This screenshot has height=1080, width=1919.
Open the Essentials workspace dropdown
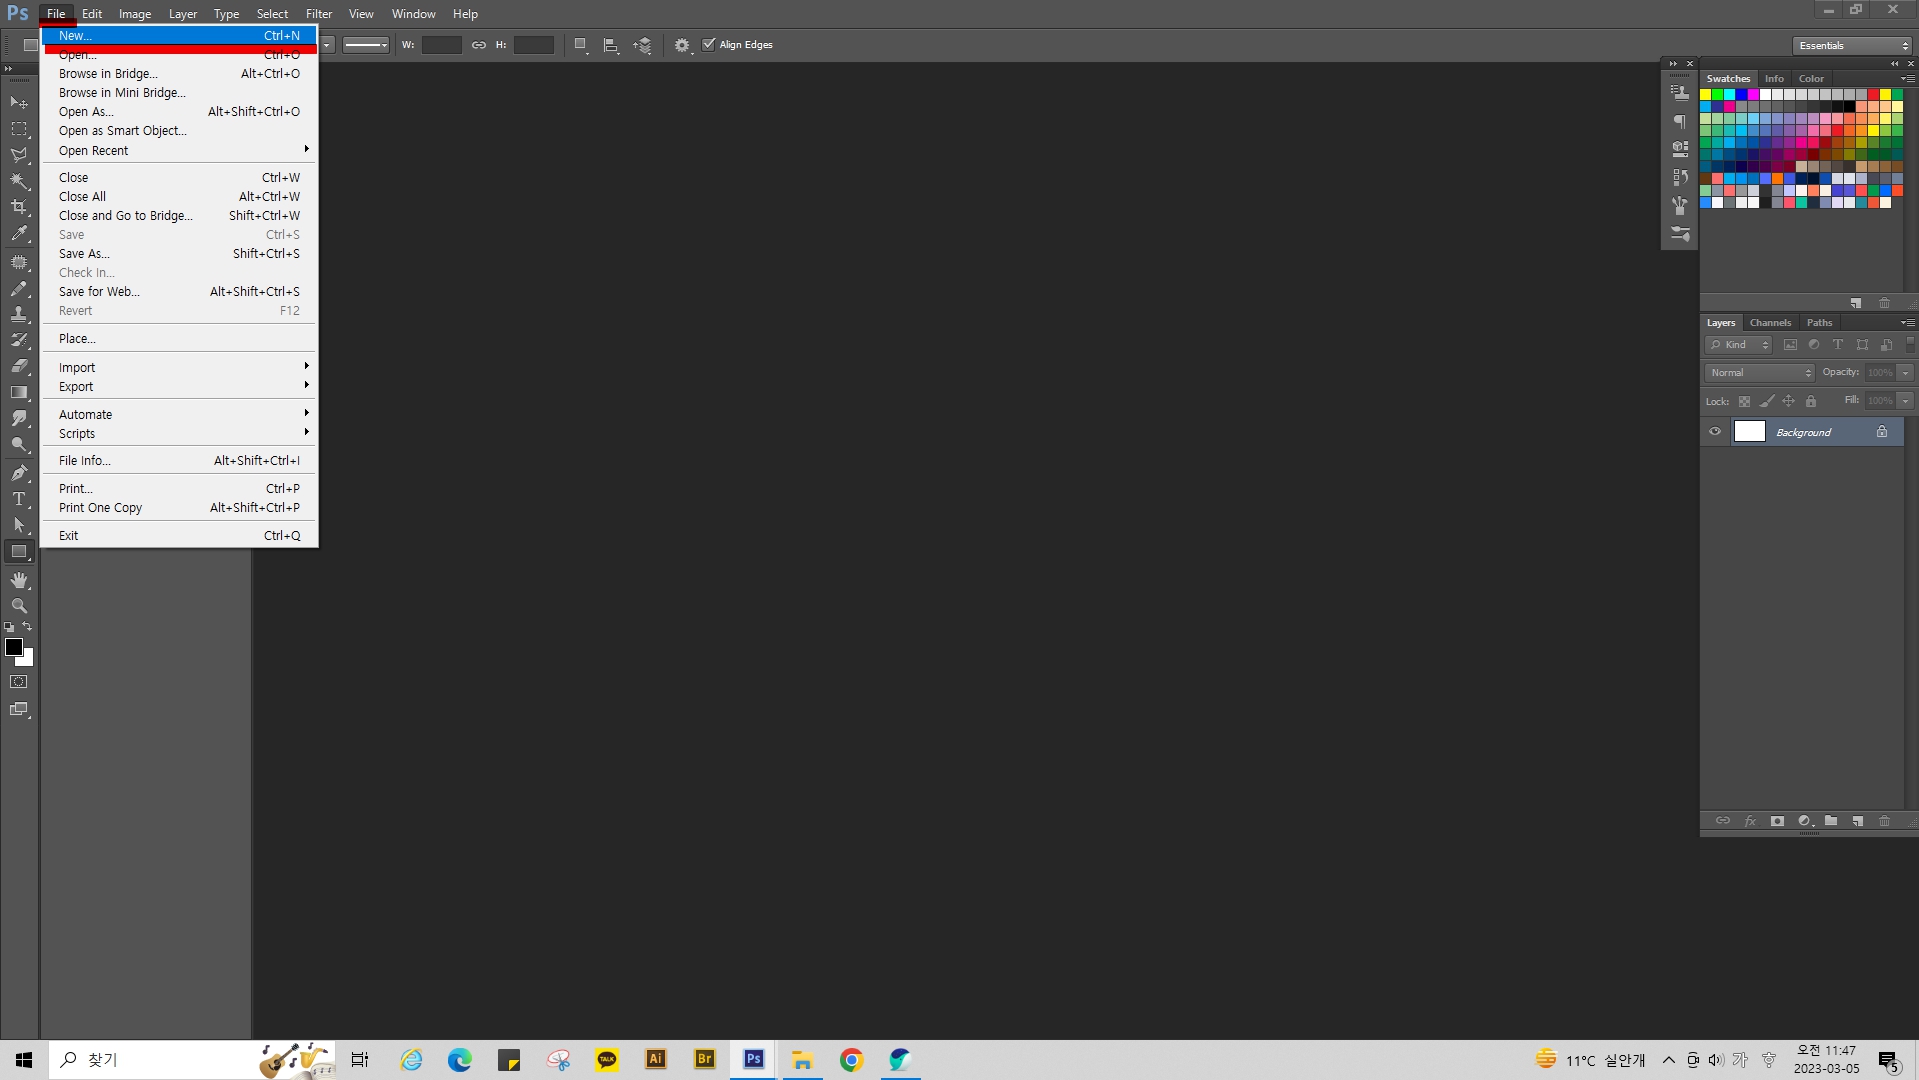pos(1852,45)
